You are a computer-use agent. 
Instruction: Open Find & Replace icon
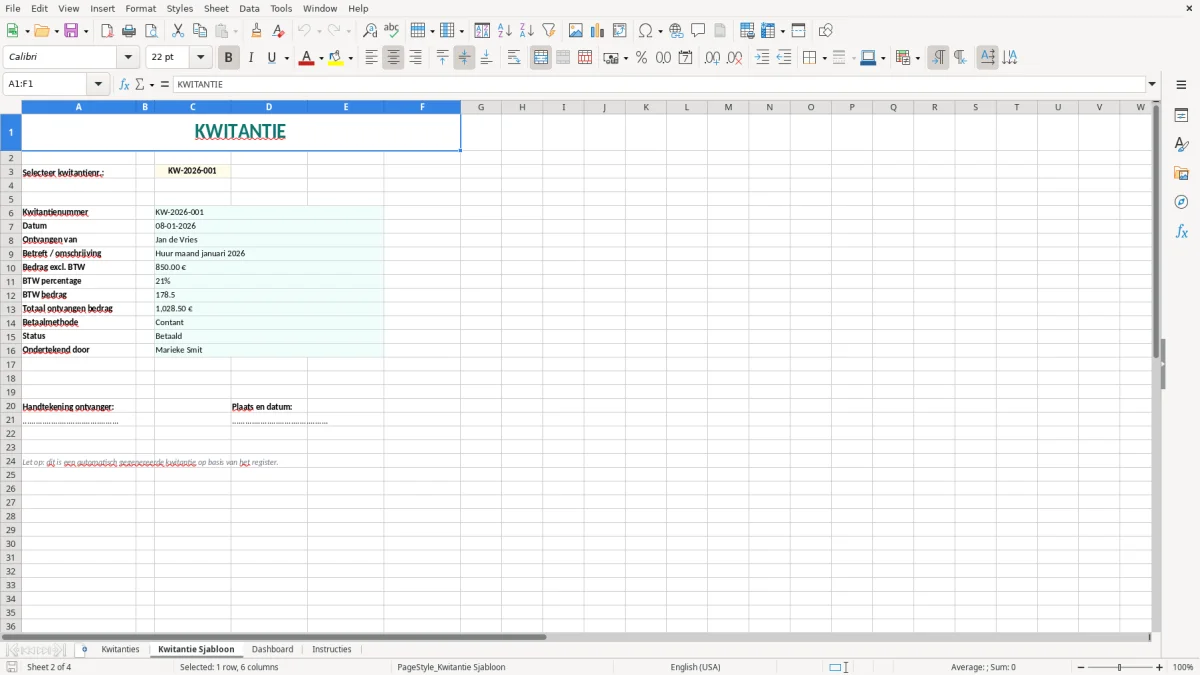click(x=370, y=31)
